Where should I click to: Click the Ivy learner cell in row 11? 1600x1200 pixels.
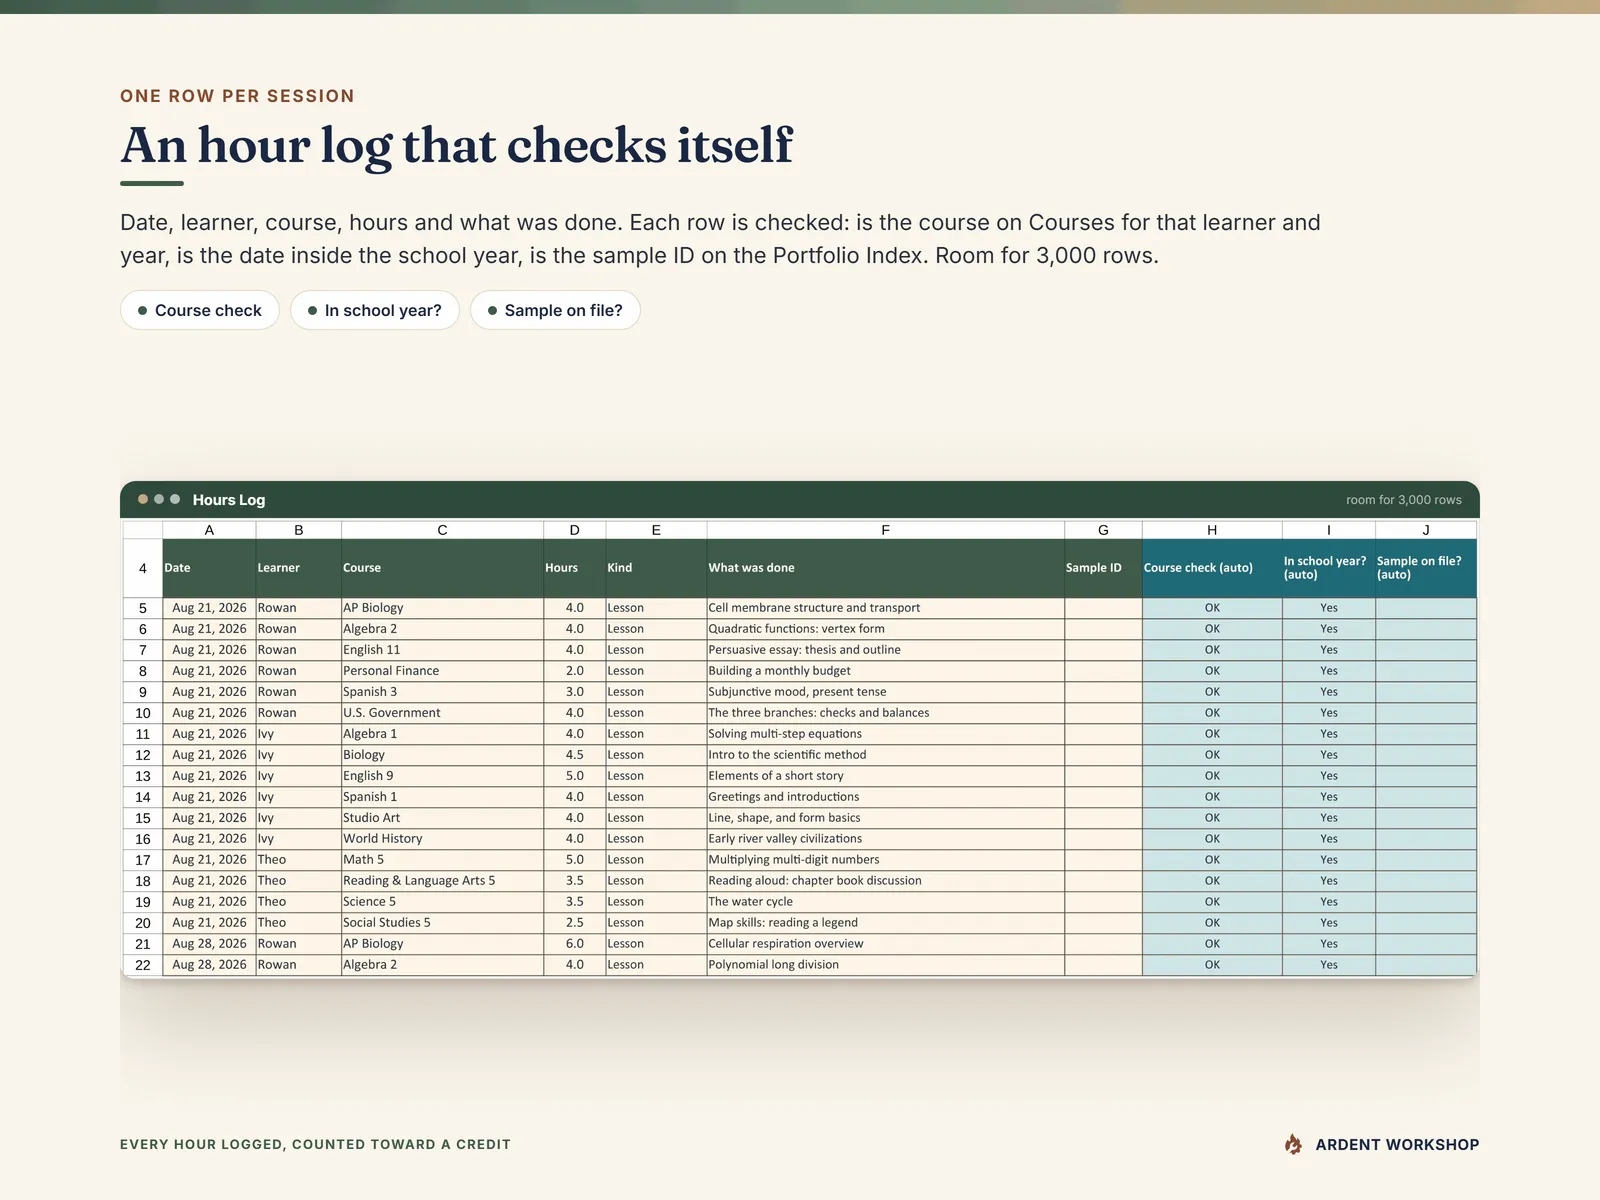click(x=298, y=734)
